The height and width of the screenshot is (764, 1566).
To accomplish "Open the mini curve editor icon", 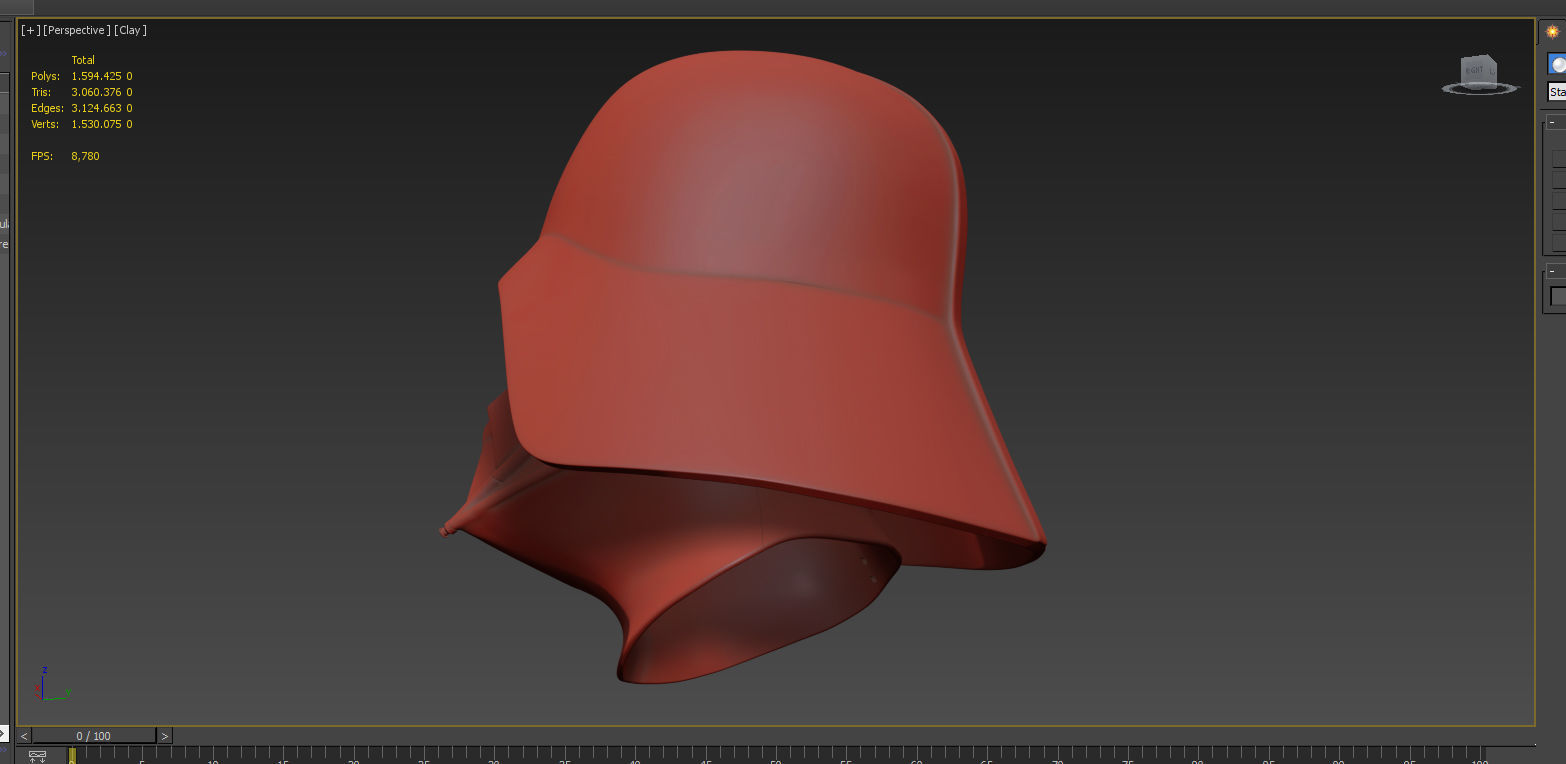I will [x=38, y=756].
